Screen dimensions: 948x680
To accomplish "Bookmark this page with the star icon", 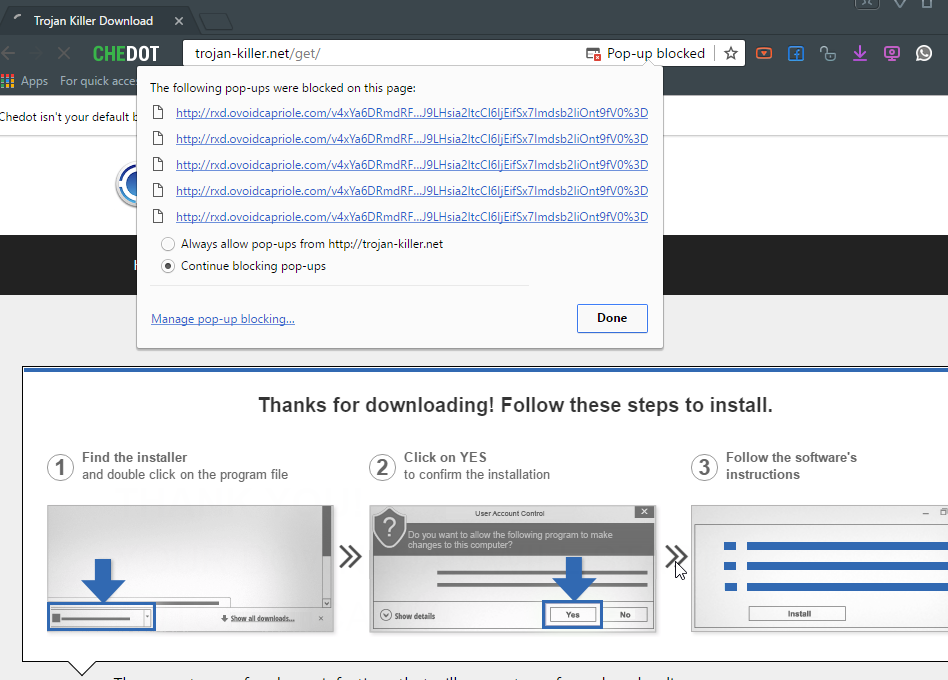I will (731, 54).
